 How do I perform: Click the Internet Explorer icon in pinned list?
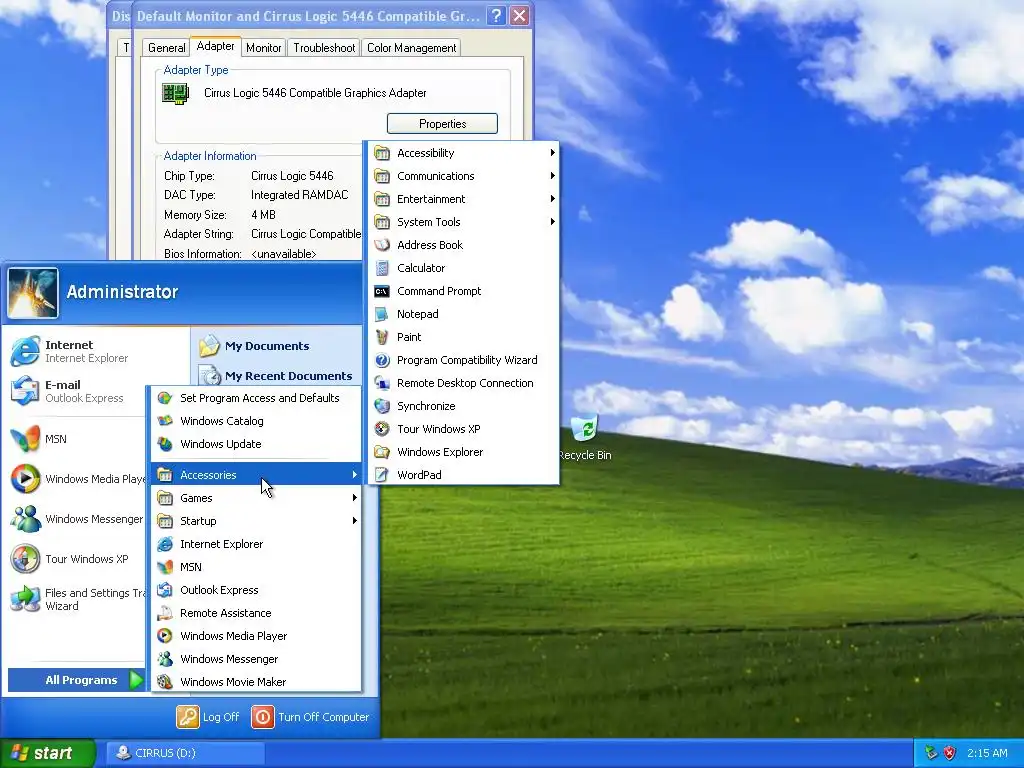25,351
